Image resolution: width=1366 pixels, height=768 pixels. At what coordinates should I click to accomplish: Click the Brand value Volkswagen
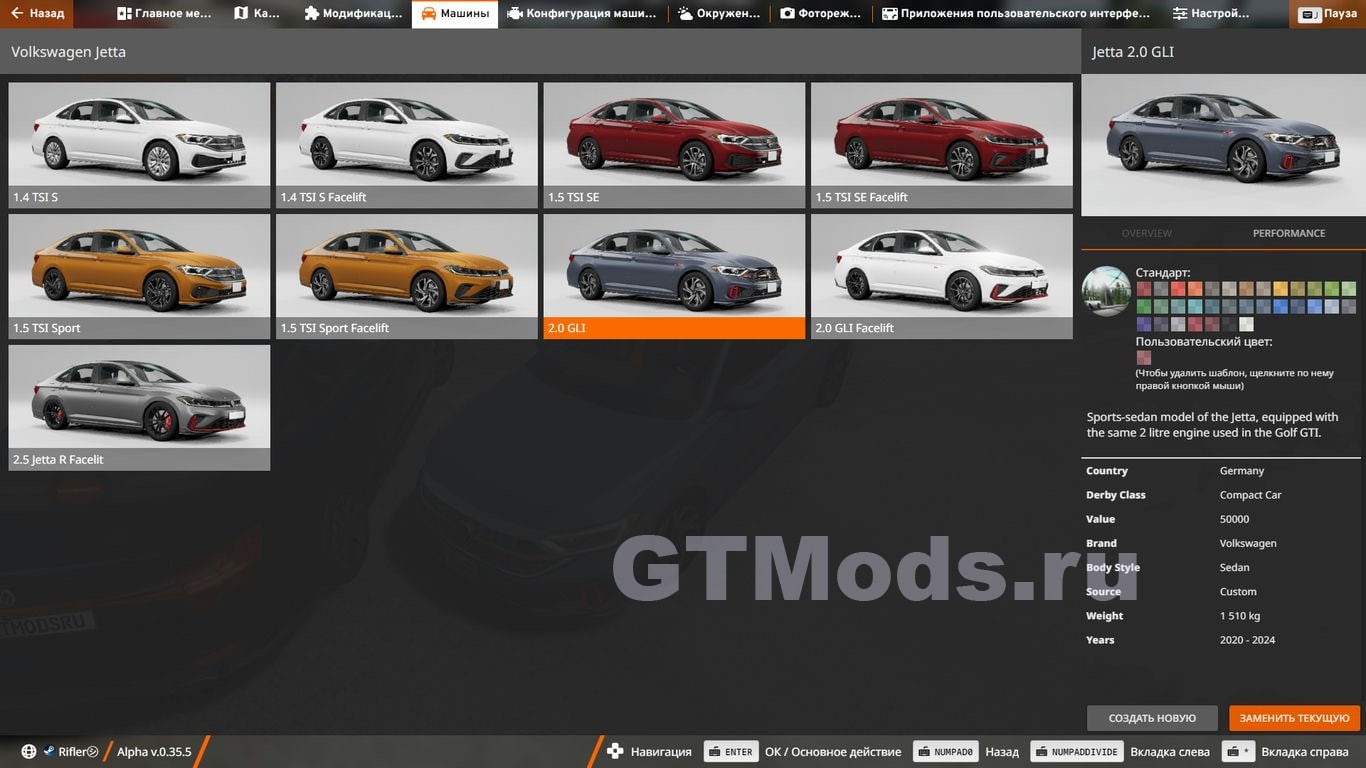click(x=1248, y=543)
